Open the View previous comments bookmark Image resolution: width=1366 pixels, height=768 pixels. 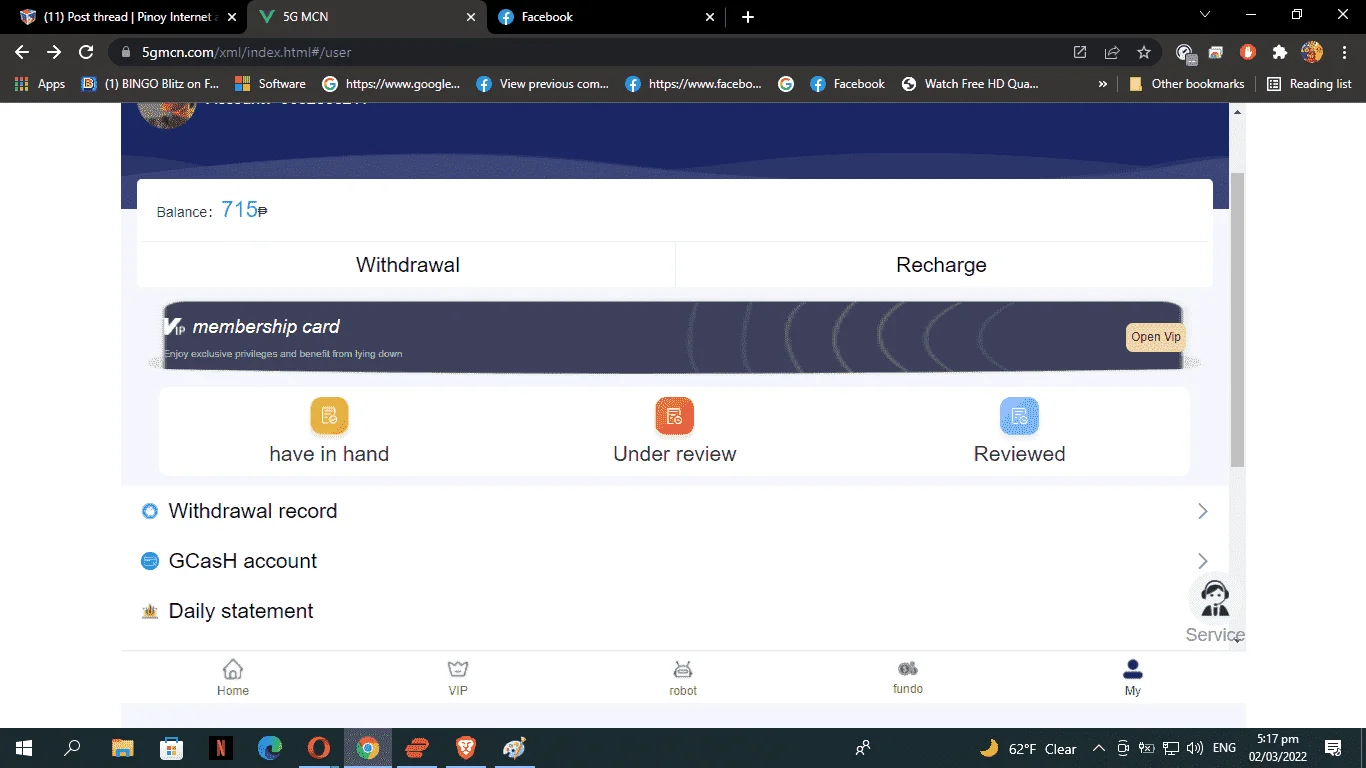pyautogui.click(x=542, y=84)
